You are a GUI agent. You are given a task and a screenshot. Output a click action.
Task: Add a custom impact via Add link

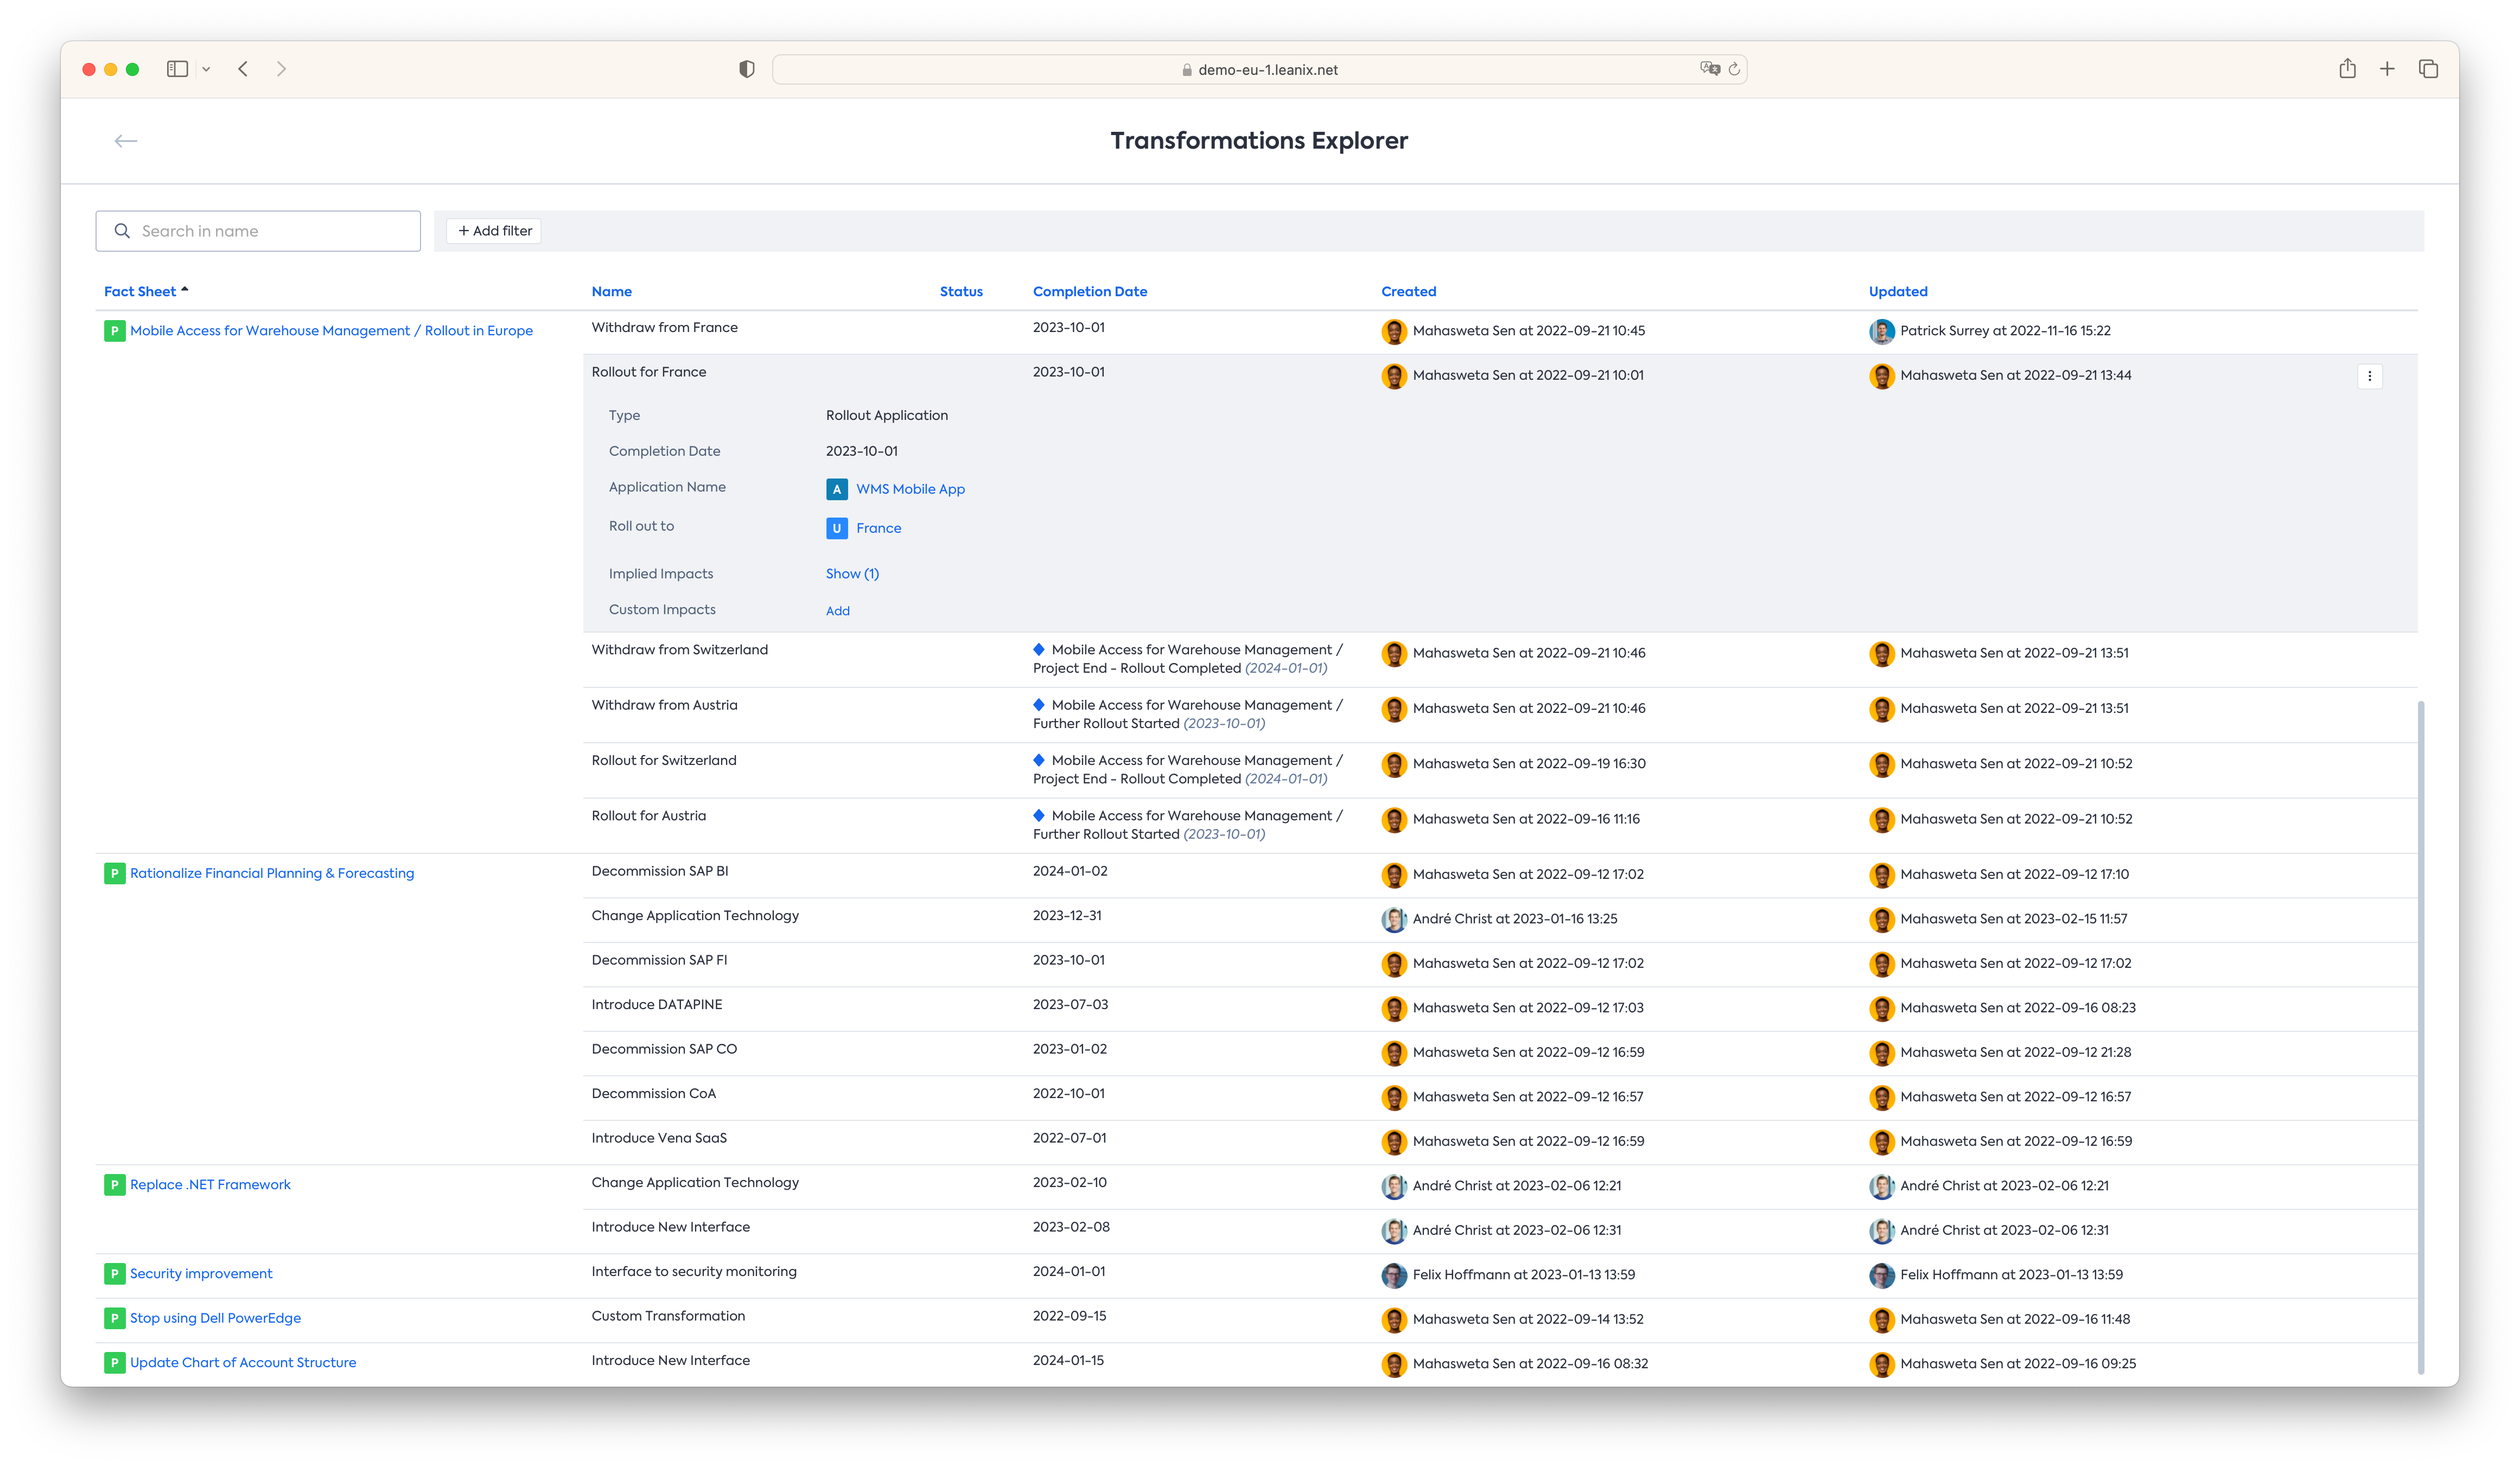click(837, 611)
